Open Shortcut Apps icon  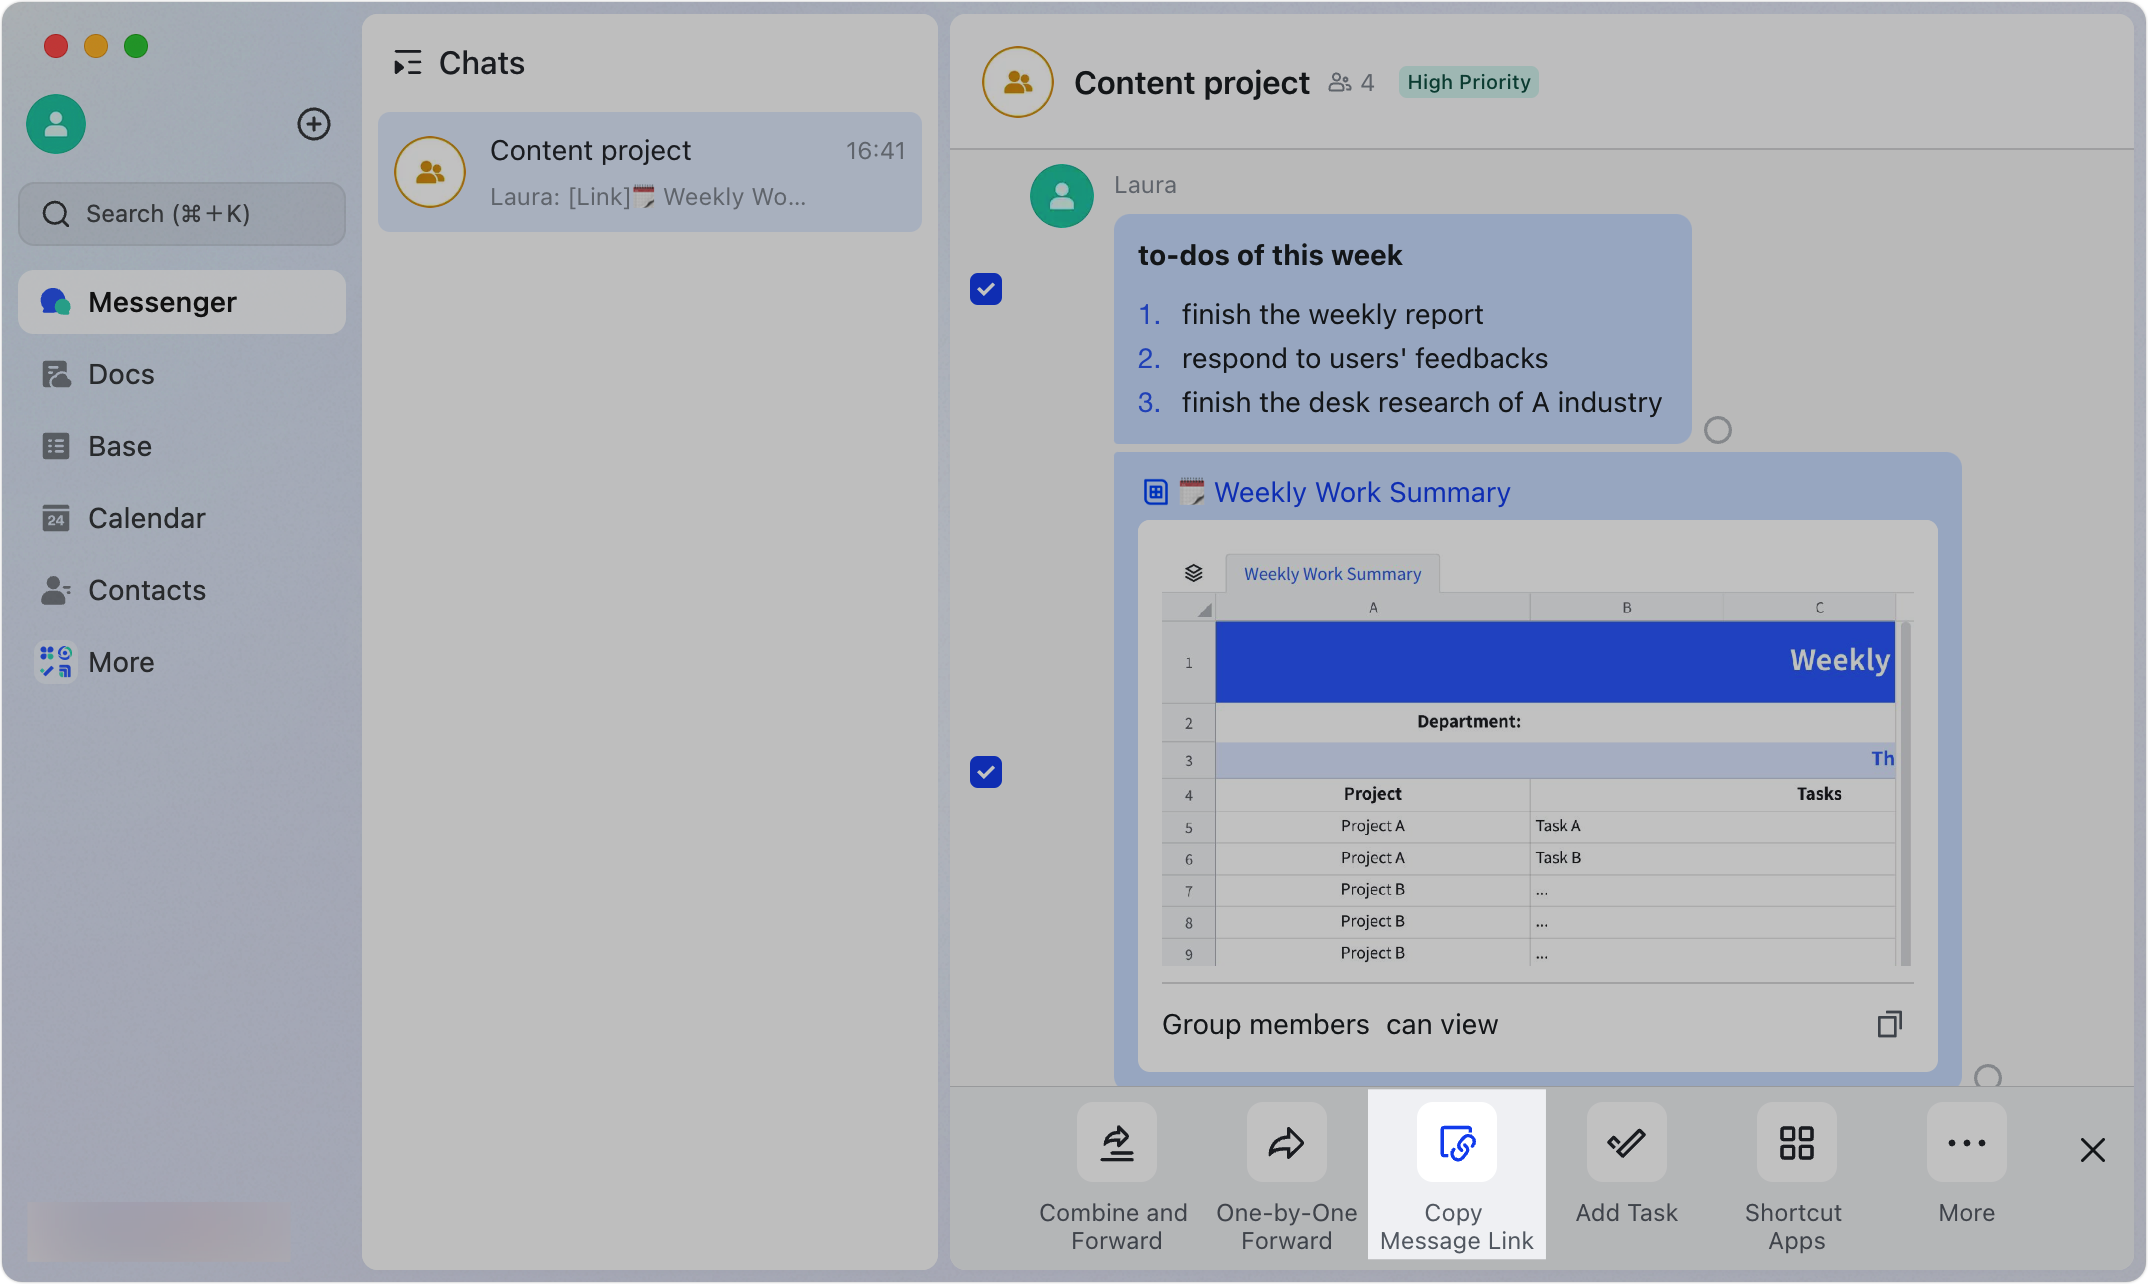tap(1796, 1143)
